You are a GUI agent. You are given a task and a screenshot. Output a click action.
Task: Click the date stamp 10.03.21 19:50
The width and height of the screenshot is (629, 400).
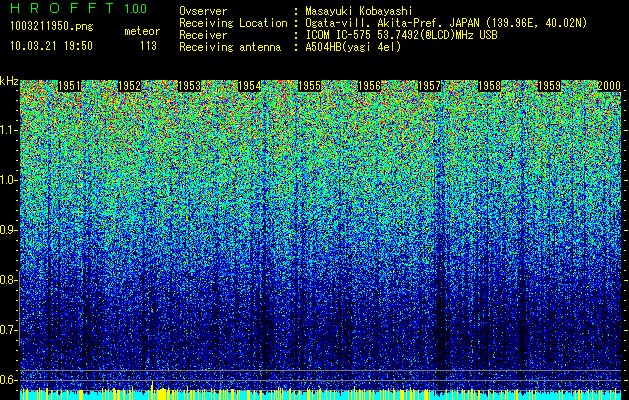click(51, 46)
